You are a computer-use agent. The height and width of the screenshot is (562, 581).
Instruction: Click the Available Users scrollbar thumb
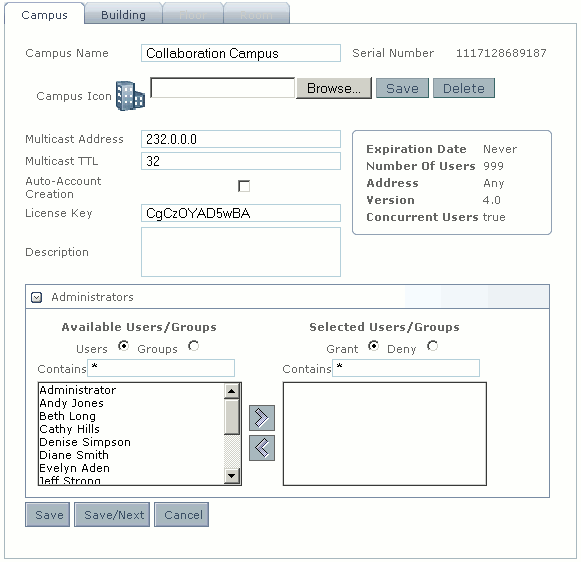[232, 416]
